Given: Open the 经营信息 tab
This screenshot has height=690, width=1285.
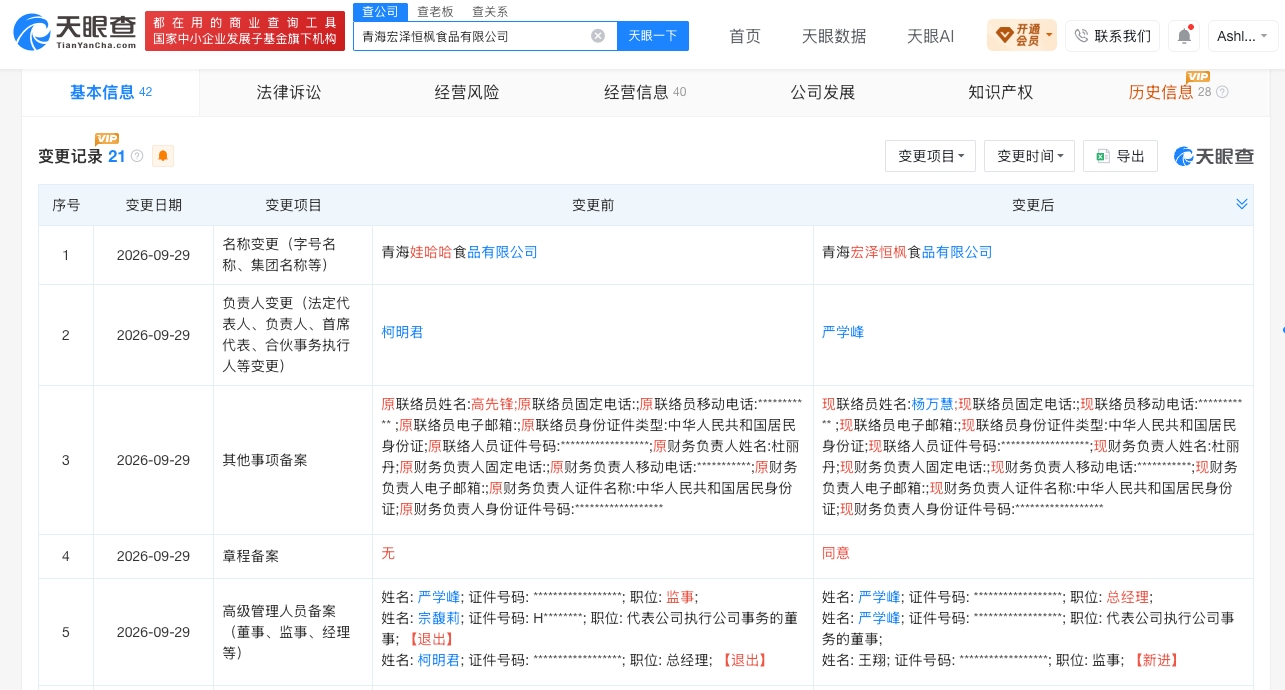Looking at the screenshot, I should coord(645,92).
